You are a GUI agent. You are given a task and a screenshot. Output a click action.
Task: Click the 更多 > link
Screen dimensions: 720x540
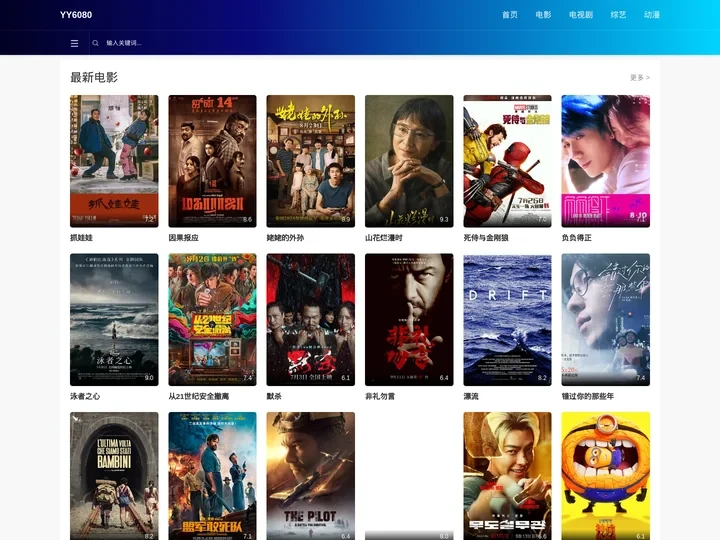(640, 78)
